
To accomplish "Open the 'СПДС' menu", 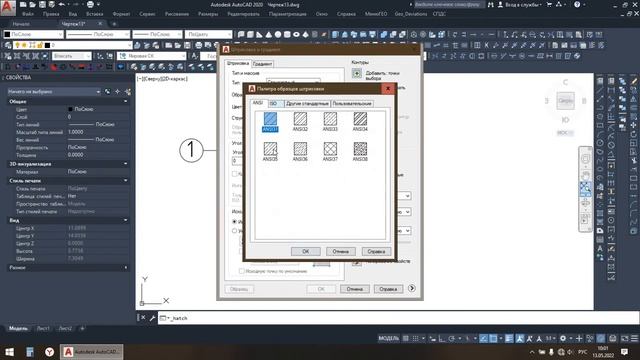I will [x=439, y=14].
